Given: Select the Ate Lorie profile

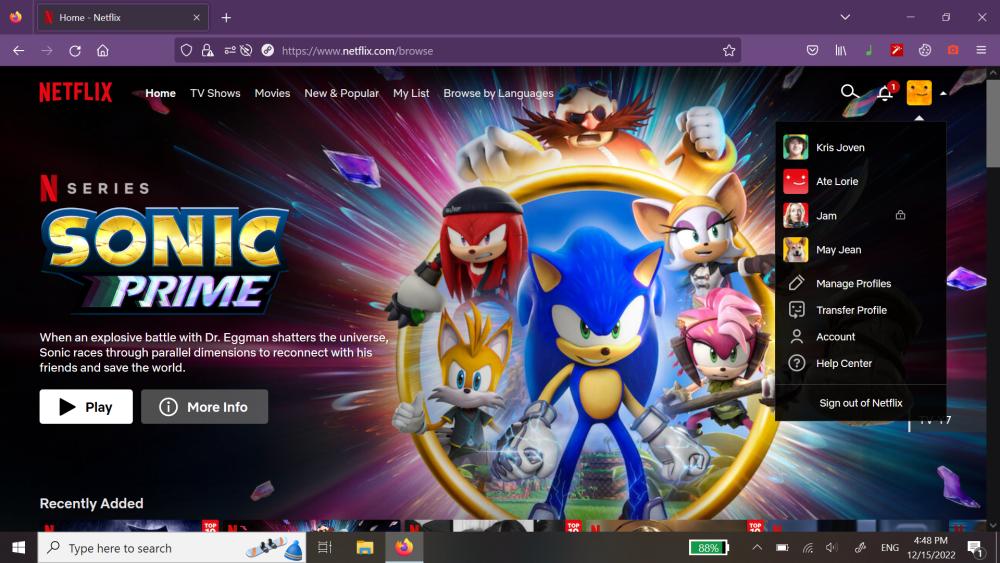Looking at the screenshot, I should pos(836,182).
